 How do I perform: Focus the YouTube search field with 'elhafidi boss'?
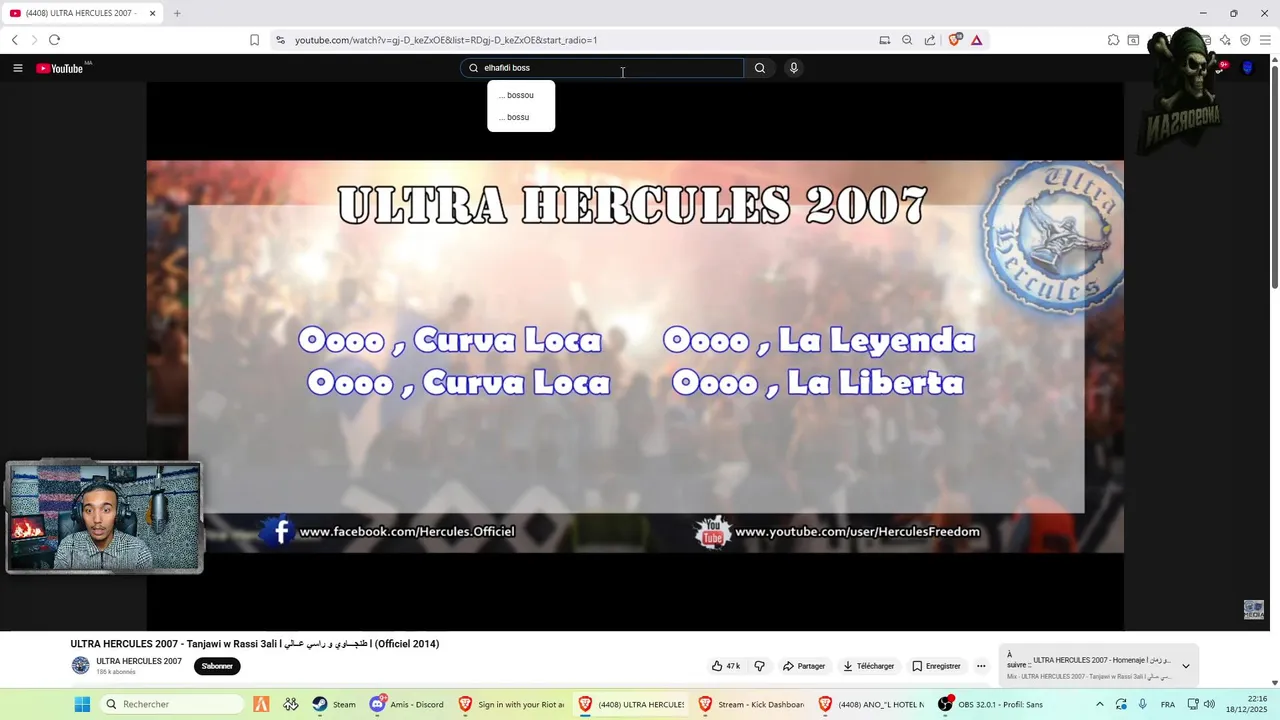[602, 68]
